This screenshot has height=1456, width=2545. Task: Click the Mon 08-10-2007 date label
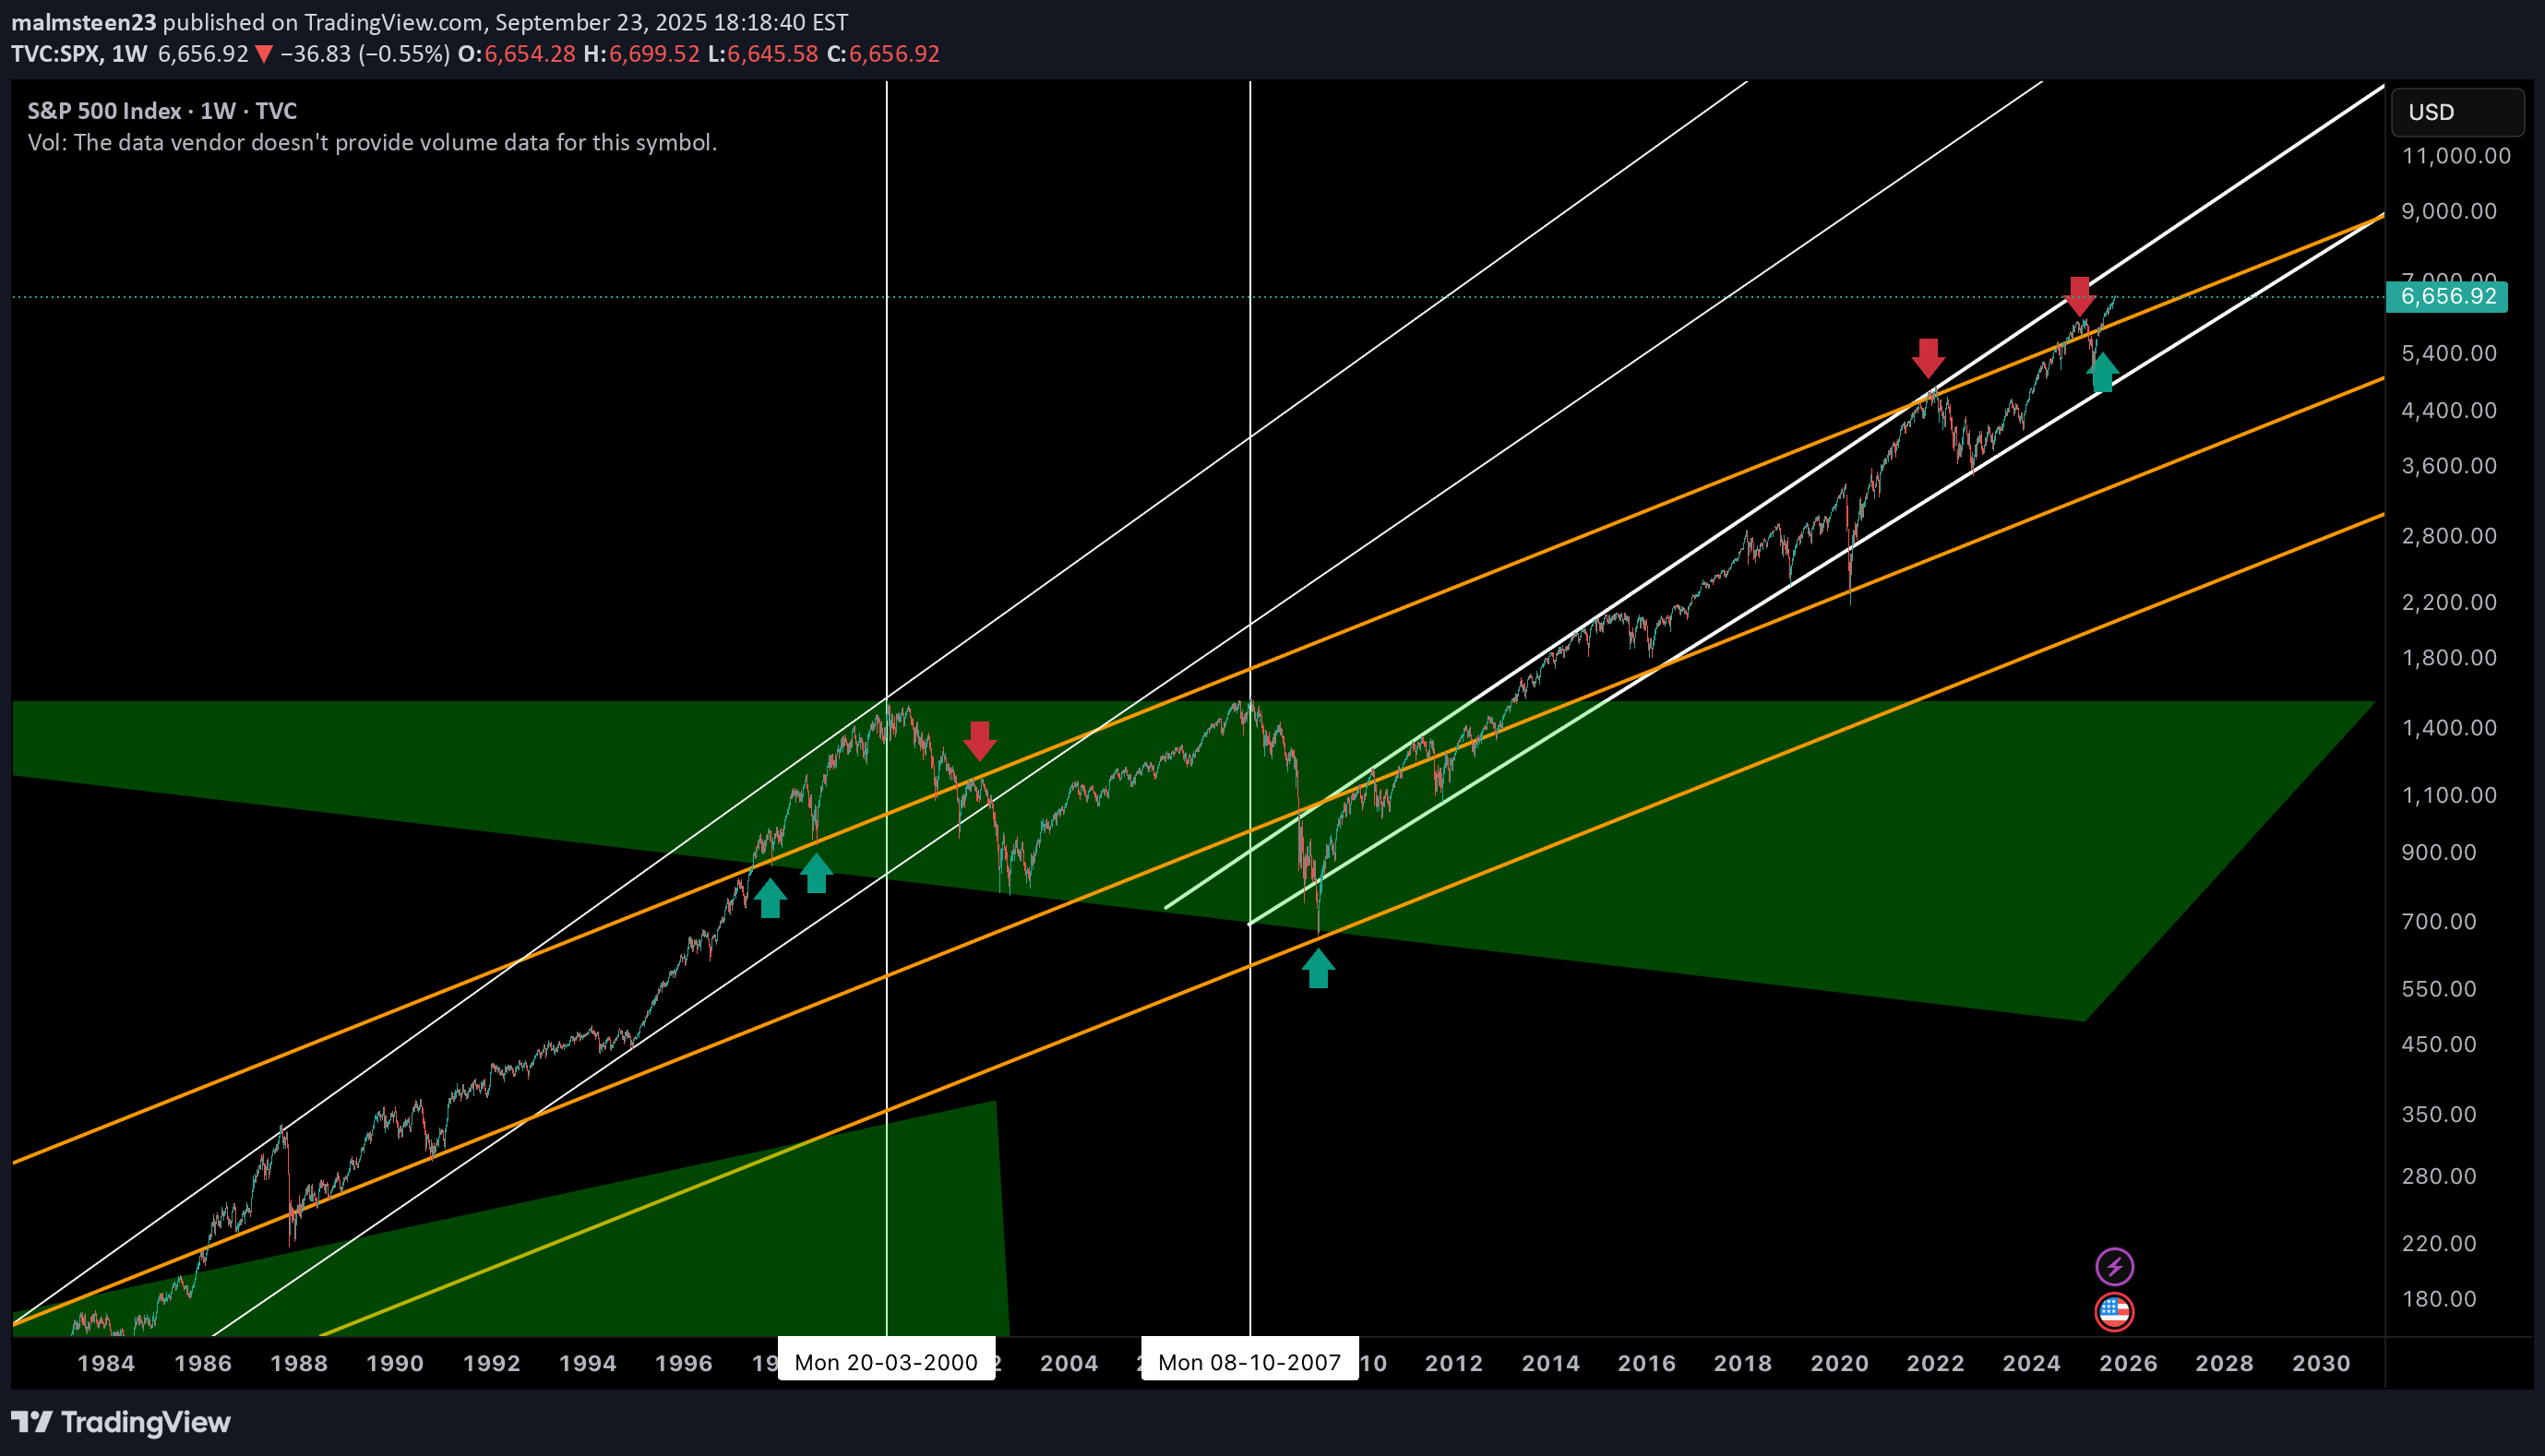tap(1249, 1362)
